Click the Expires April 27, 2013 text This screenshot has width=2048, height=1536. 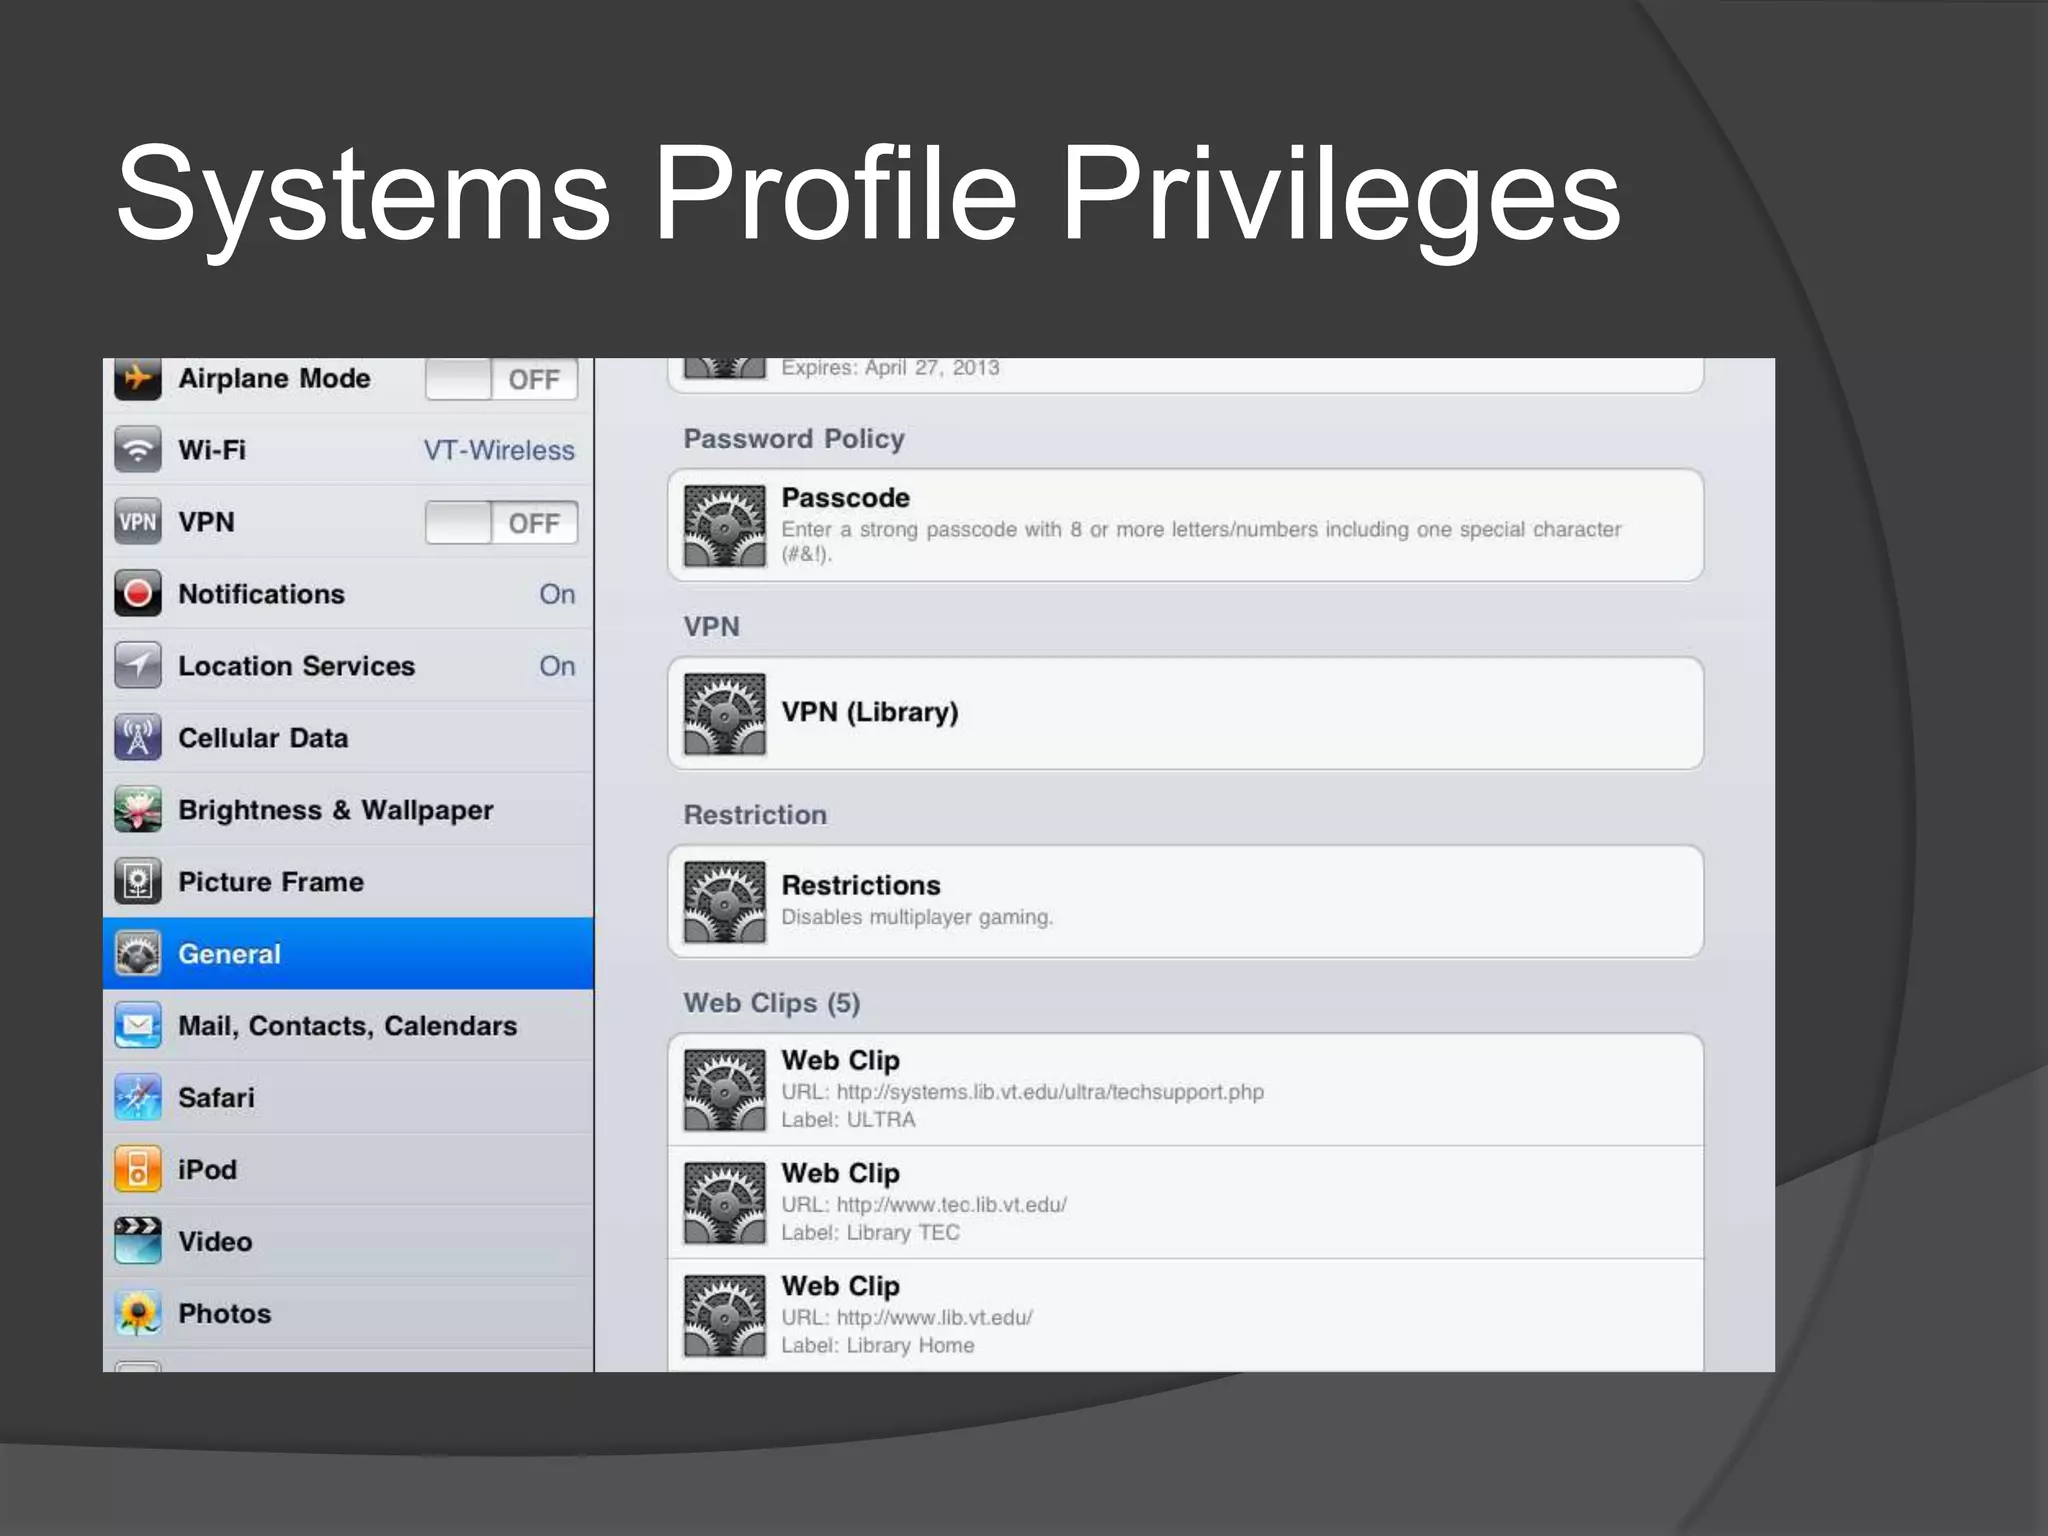point(890,368)
